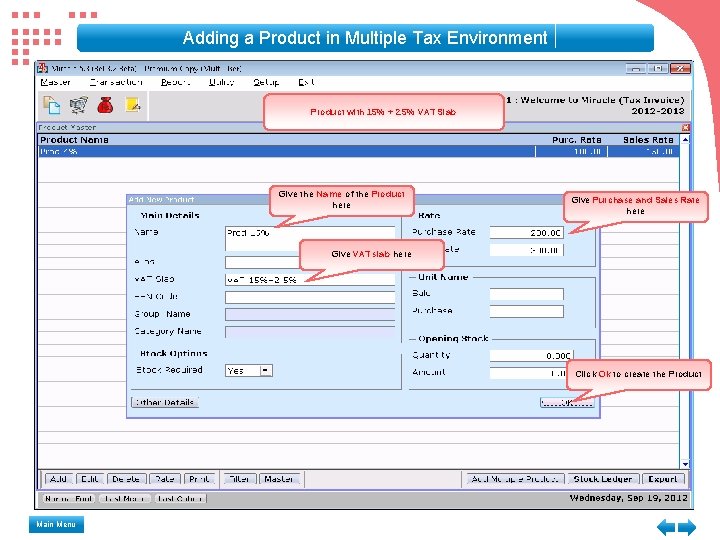Click the opening stock Amount field
This screenshot has width=720, height=540.
pyautogui.click(x=528, y=373)
